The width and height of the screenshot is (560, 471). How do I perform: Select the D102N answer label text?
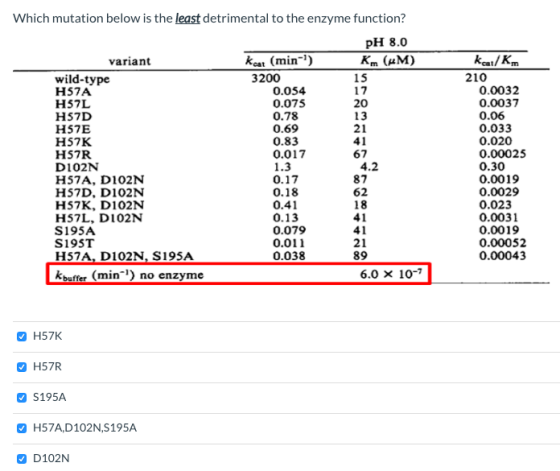(x=51, y=458)
